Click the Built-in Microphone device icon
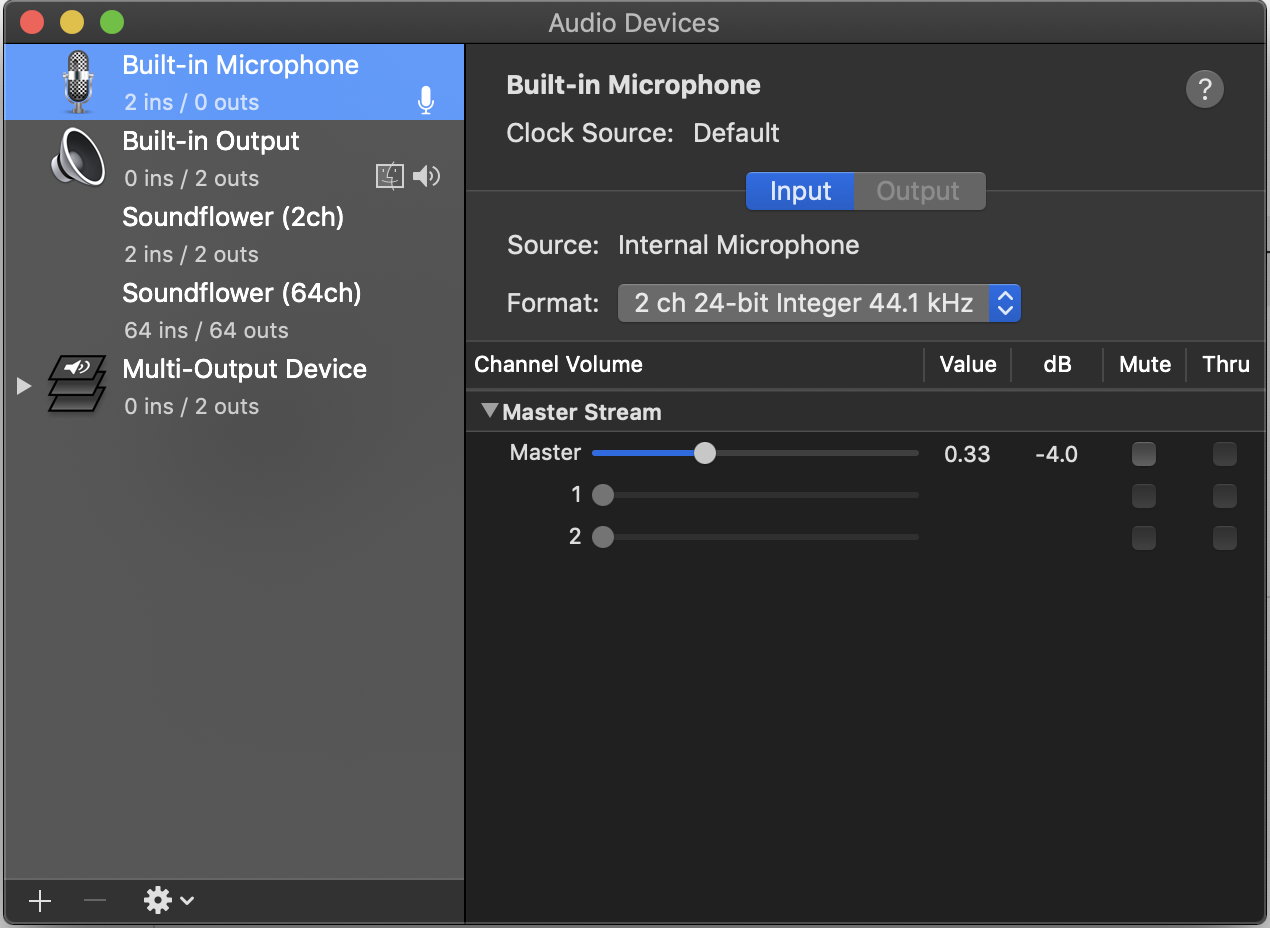Image resolution: width=1270 pixels, height=928 pixels. 77,82
